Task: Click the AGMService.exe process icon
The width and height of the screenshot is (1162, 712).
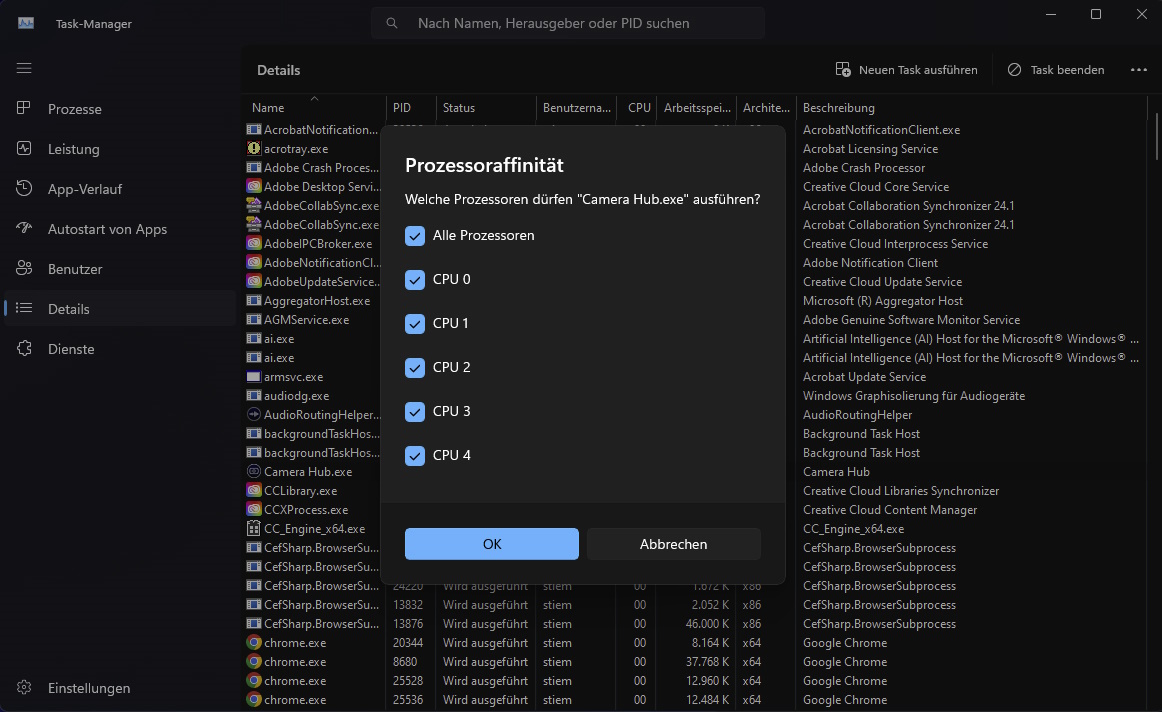Action: (253, 319)
